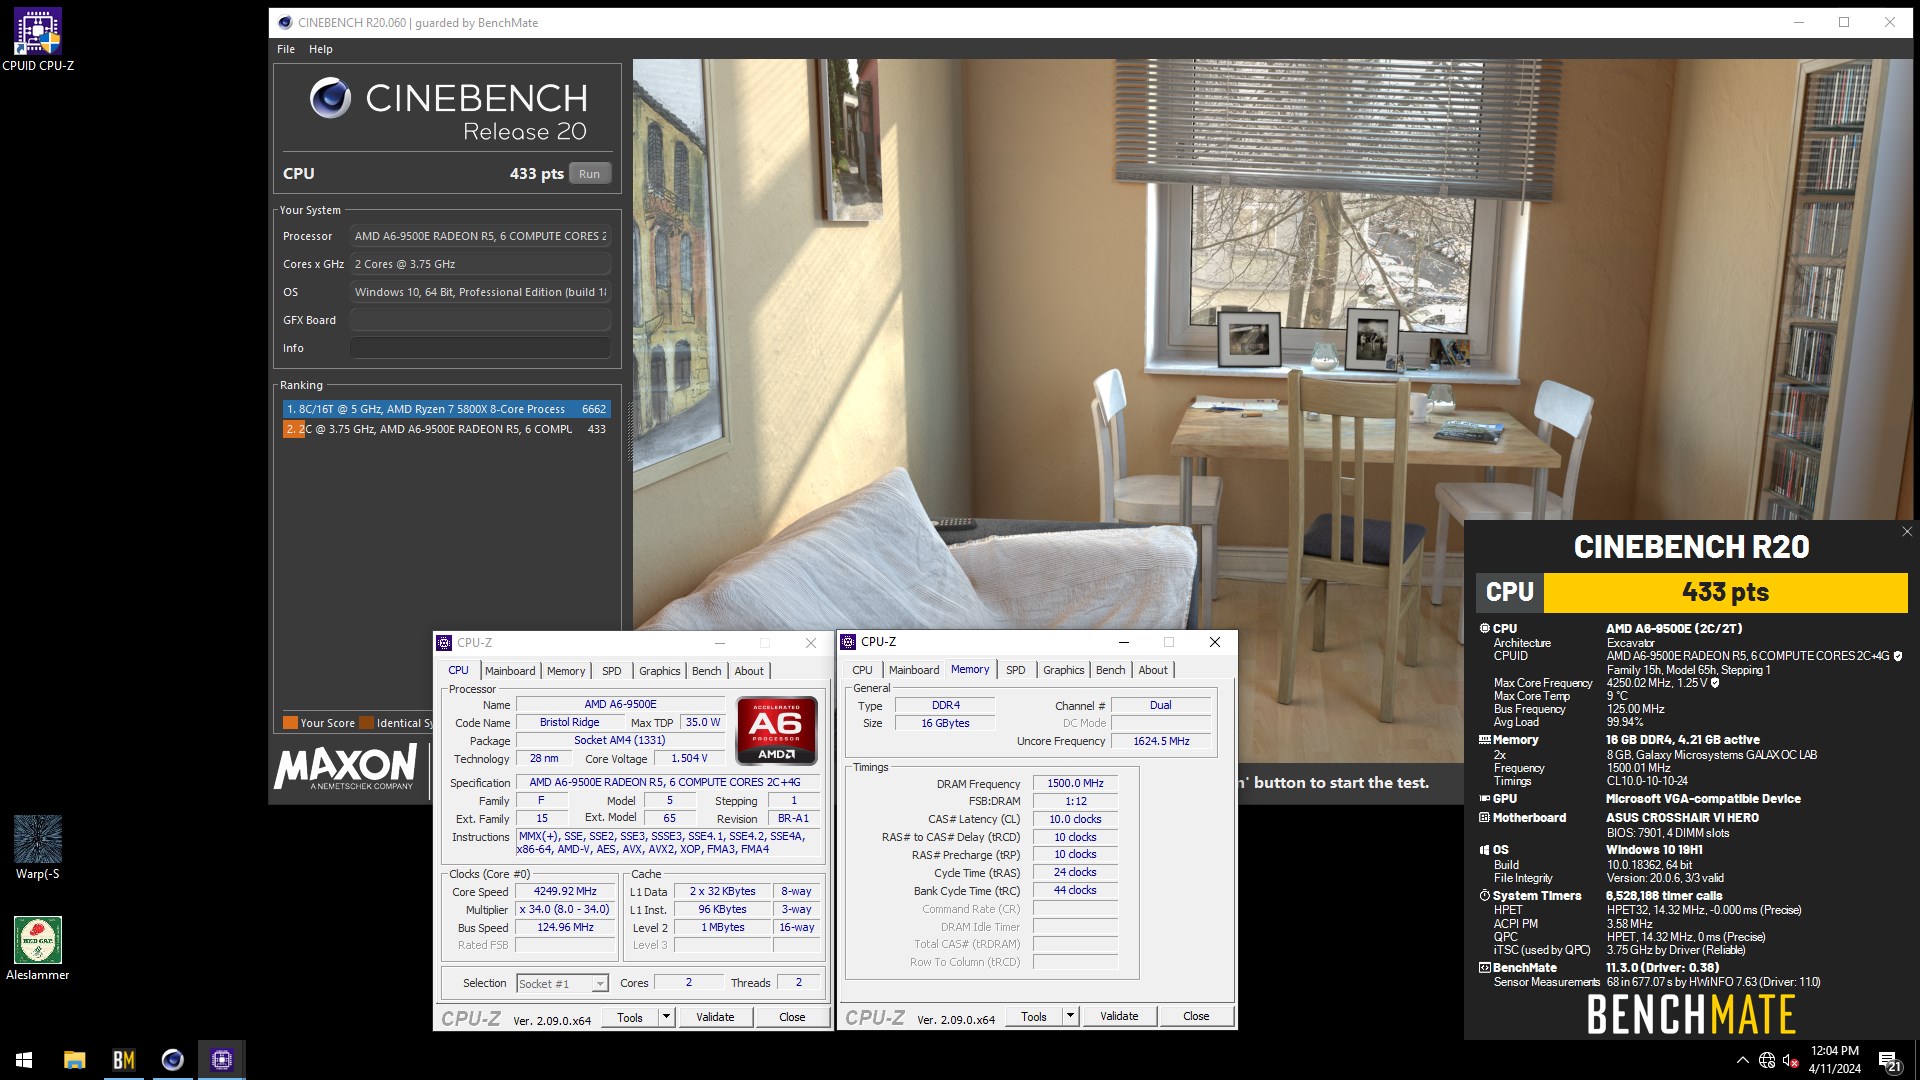The width and height of the screenshot is (1920, 1080).
Task: Open the Warp(-S desktop icon
Action: (x=38, y=848)
